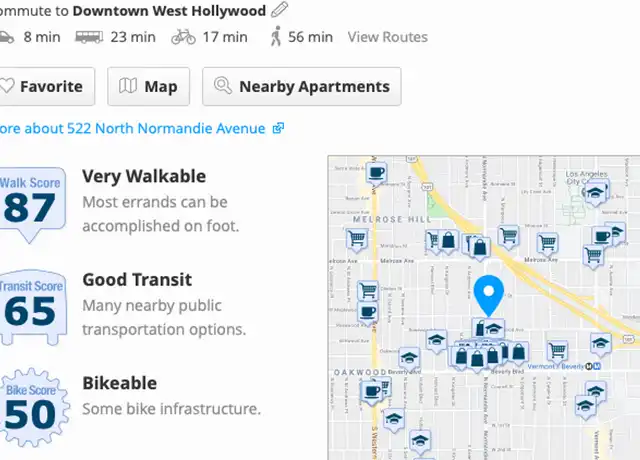
Task: Click the pencil edit icon beside Downtown West Hollywood
Action: [x=280, y=10]
